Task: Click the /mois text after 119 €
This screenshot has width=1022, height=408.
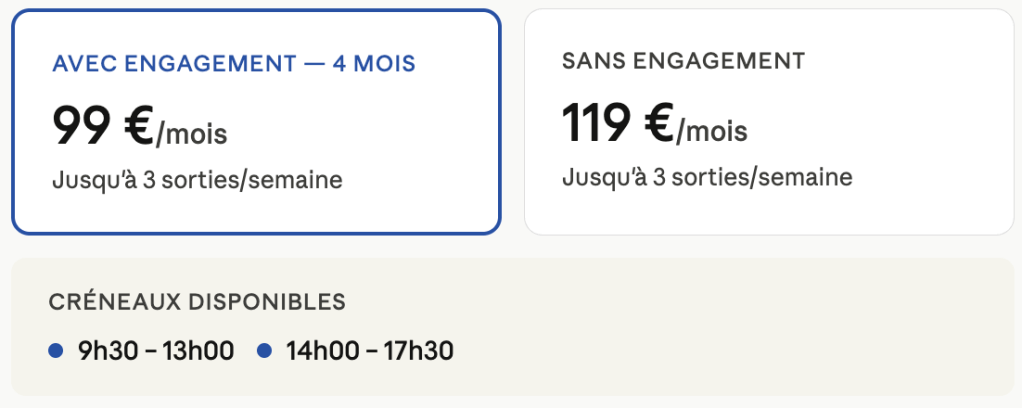Action: [711, 131]
